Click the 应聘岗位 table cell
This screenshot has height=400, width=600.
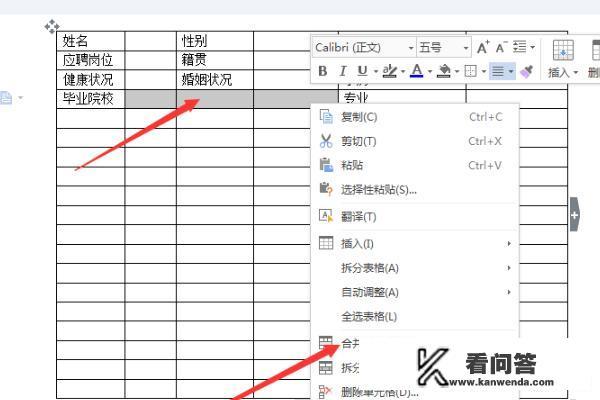(x=91, y=60)
